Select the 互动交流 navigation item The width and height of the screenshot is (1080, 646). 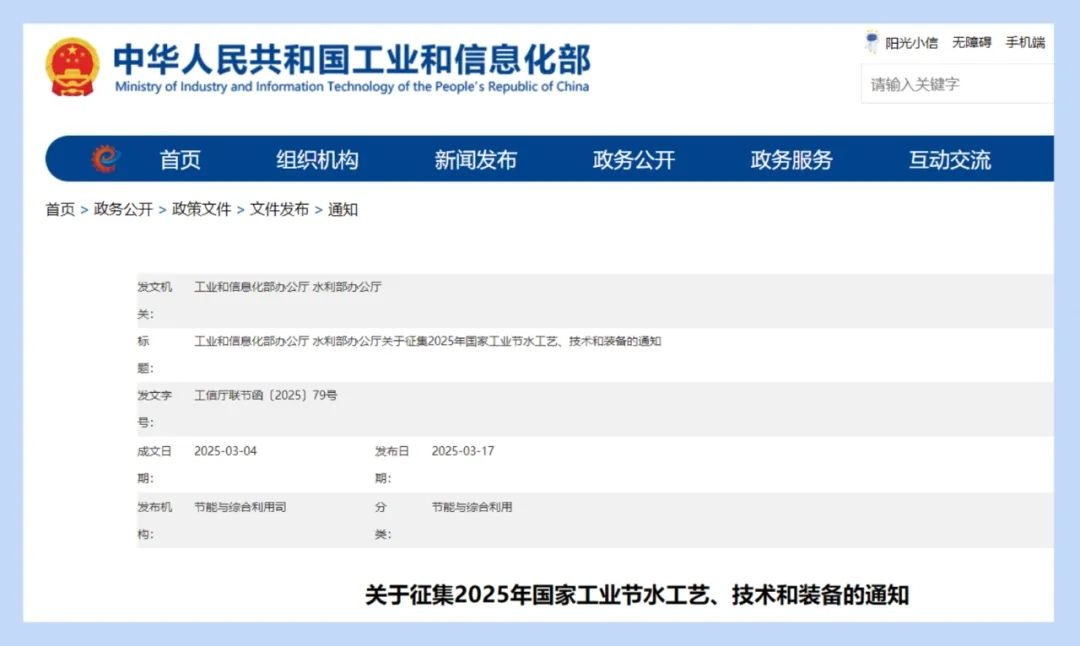coord(949,160)
